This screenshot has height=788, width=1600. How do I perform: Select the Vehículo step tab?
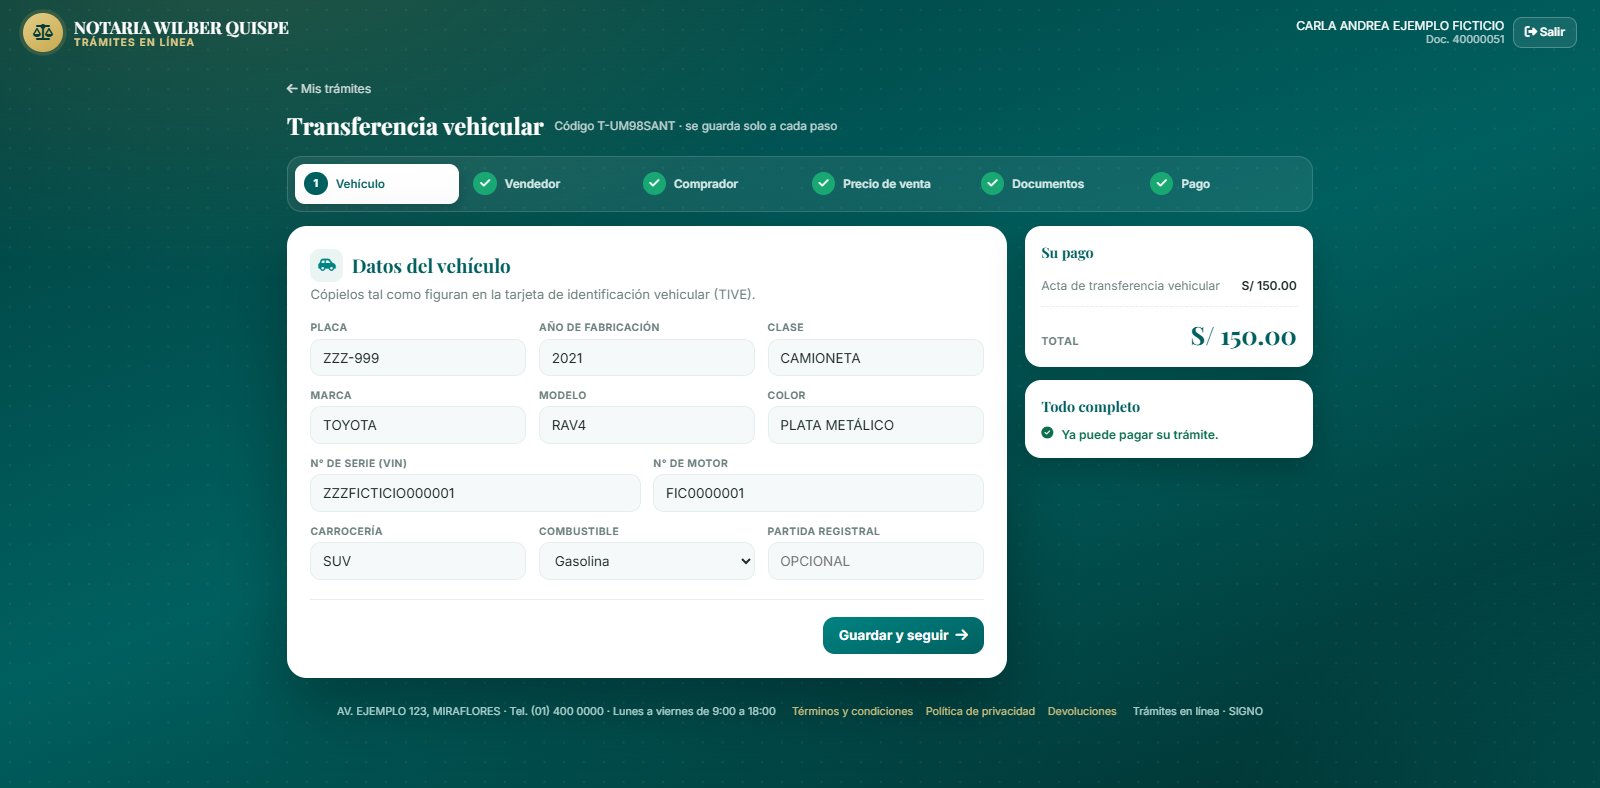(x=377, y=184)
